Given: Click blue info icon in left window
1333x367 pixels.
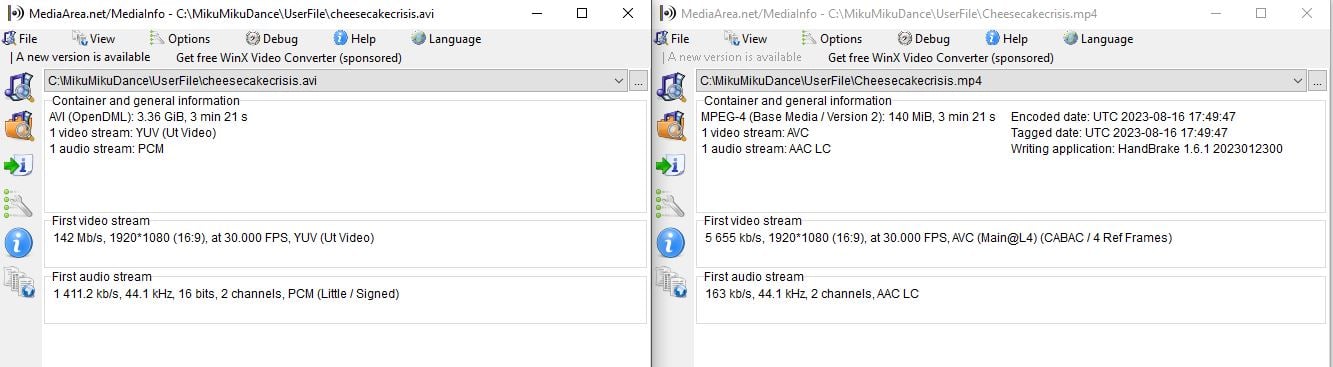Looking at the screenshot, I should pyautogui.click(x=19, y=242).
